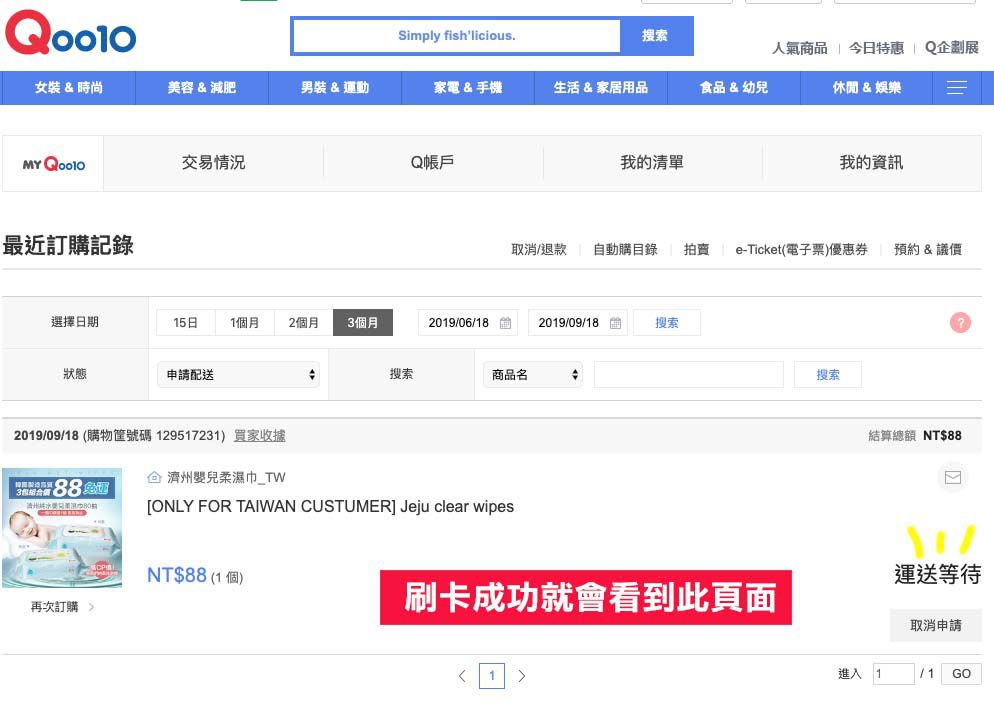The width and height of the screenshot is (994, 703).
Task: Open the end date calendar icon
Action: [x=615, y=323]
